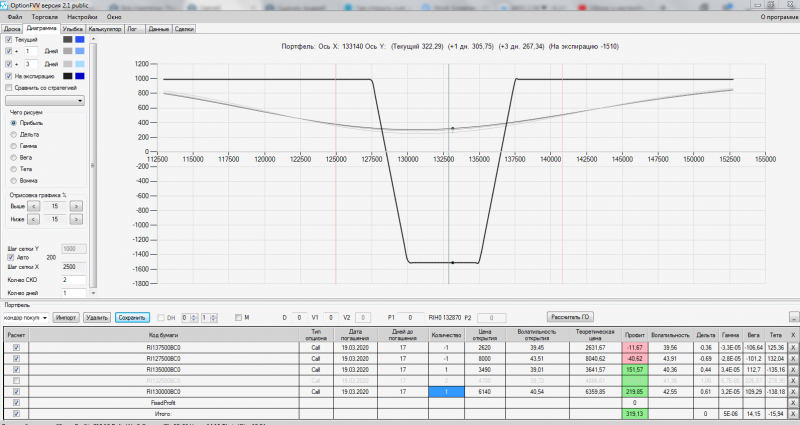The width and height of the screenshot is (800, 425).
Task: Open the 'Окно' menu
Action: [x=114, y=17]
